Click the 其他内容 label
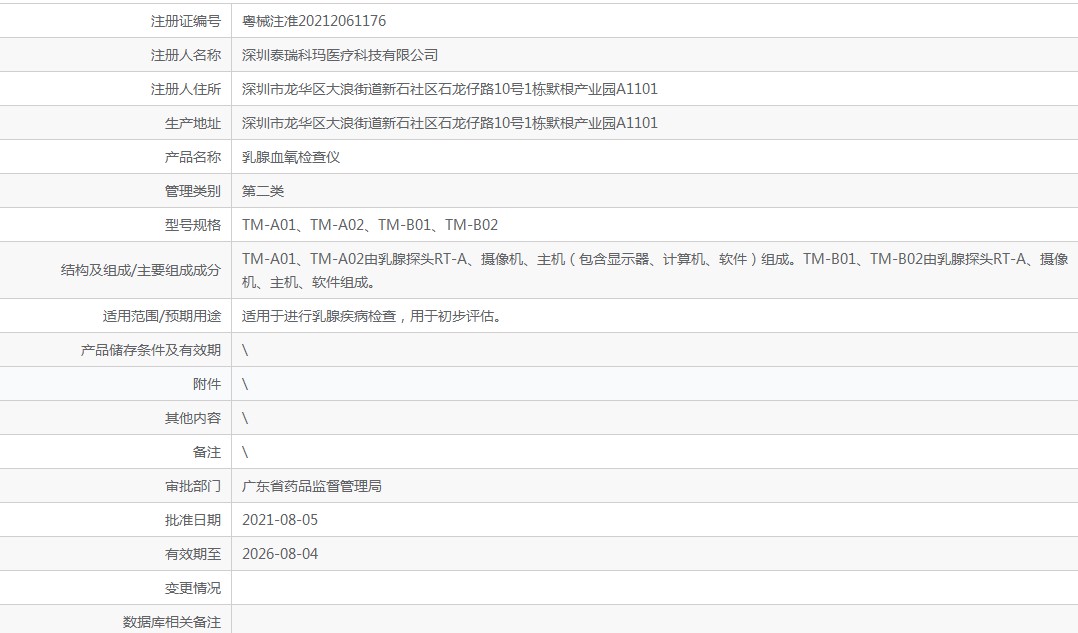The width and height of the screenshot is (1078, 633). [x=192, y=418]
